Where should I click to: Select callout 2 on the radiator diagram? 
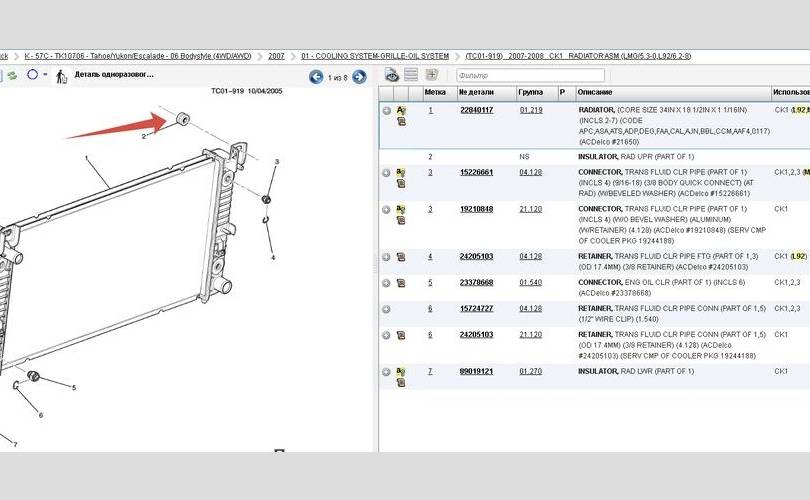[143, 135]
